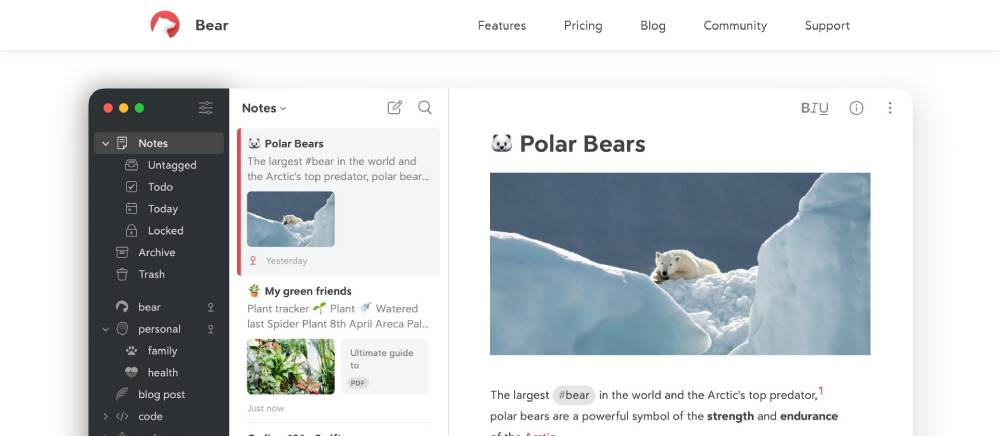Select the Todo checkbox list item
The image size is (1000, 436).
(x=160, y=187)
